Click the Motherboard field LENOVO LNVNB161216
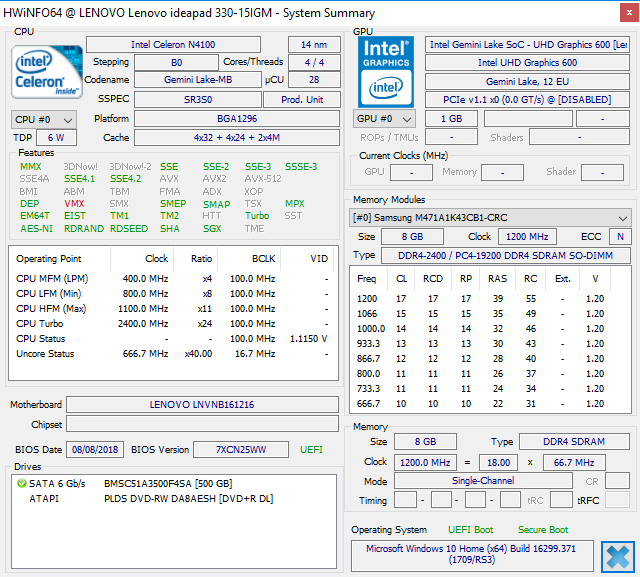 click(202, 404)
